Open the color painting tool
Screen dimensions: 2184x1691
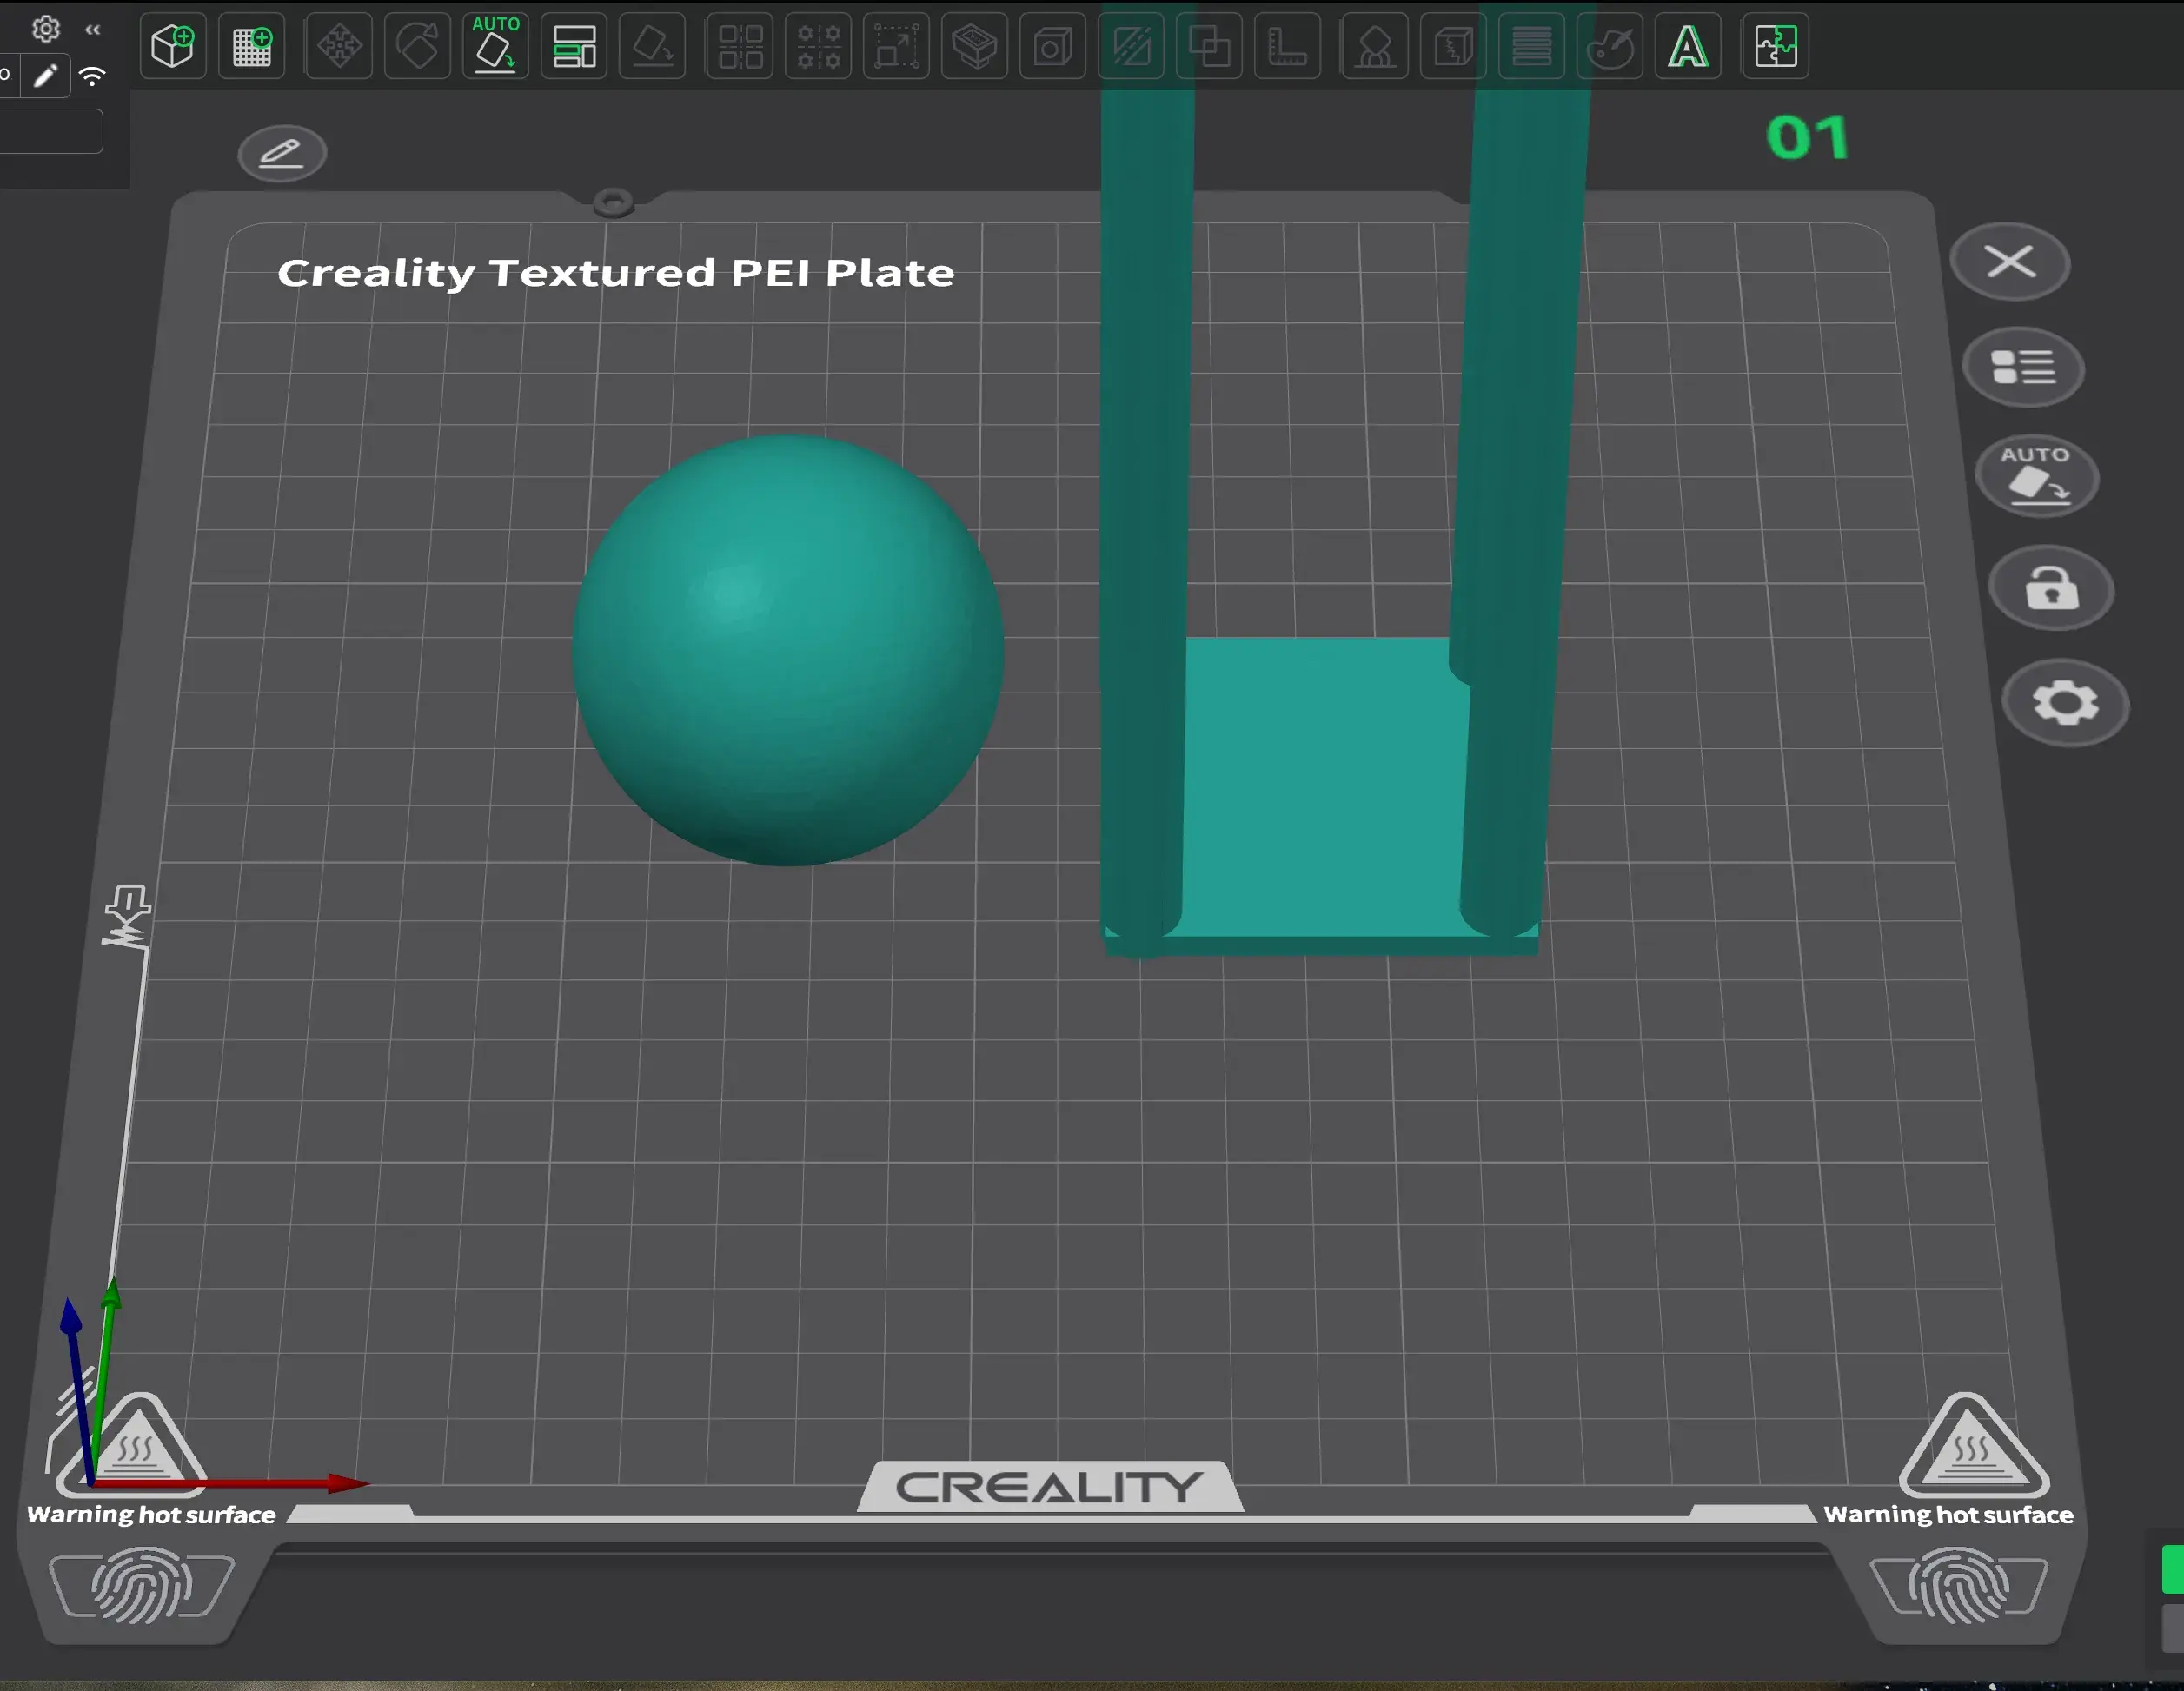pos(1610,45)
